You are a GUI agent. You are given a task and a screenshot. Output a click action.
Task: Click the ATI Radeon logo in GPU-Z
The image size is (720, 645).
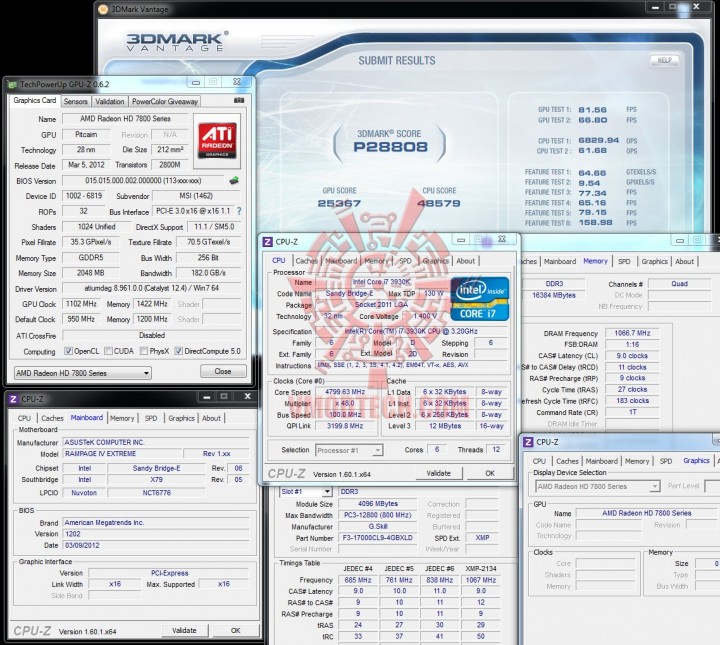[217, 140]
